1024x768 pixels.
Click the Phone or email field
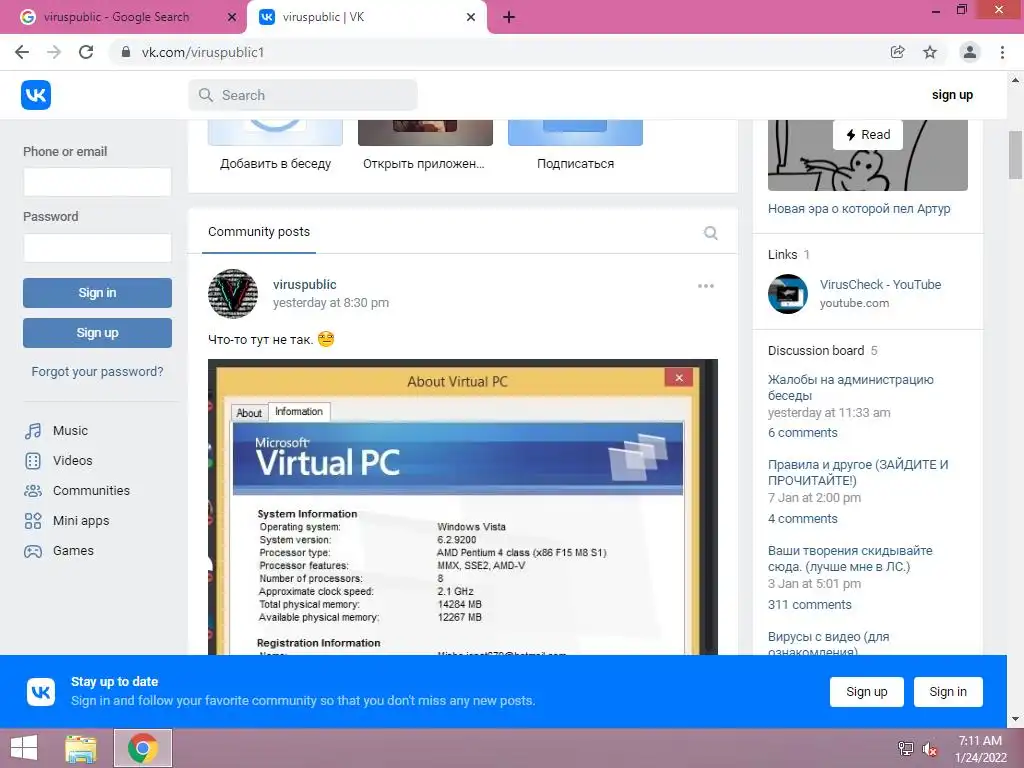click(97, 182)
